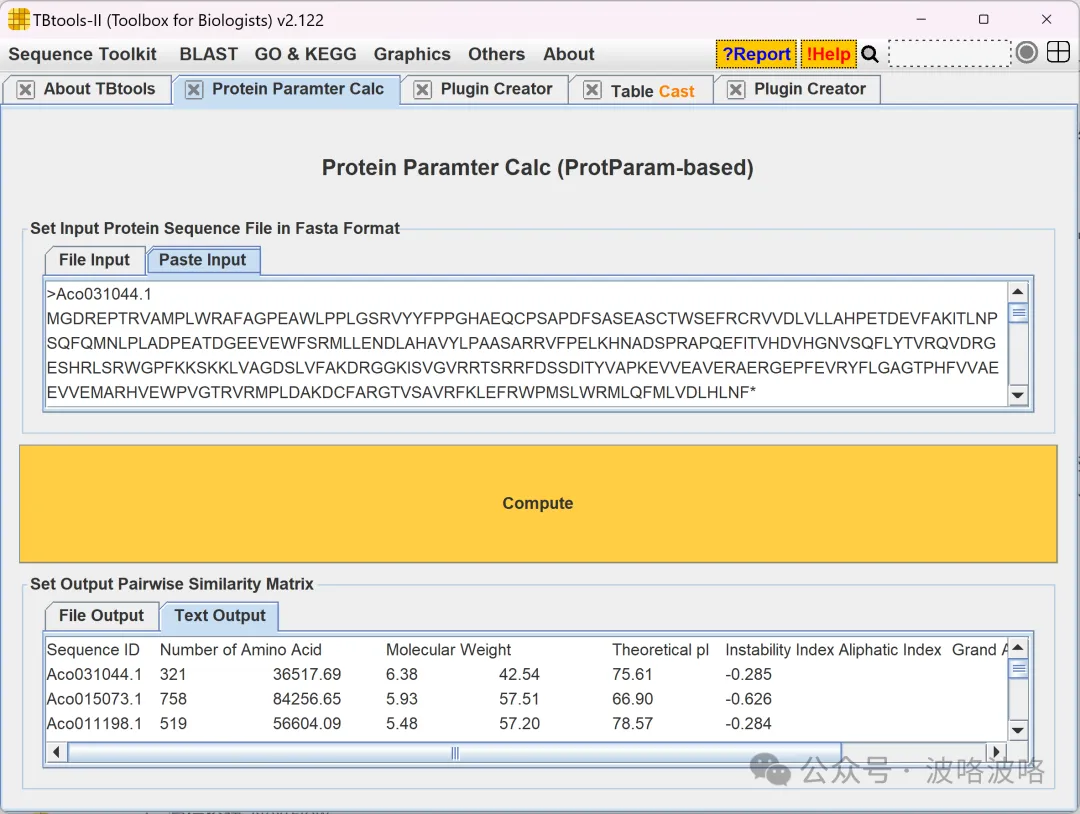Click the output table scroll up arrow

coord(1018,647)
